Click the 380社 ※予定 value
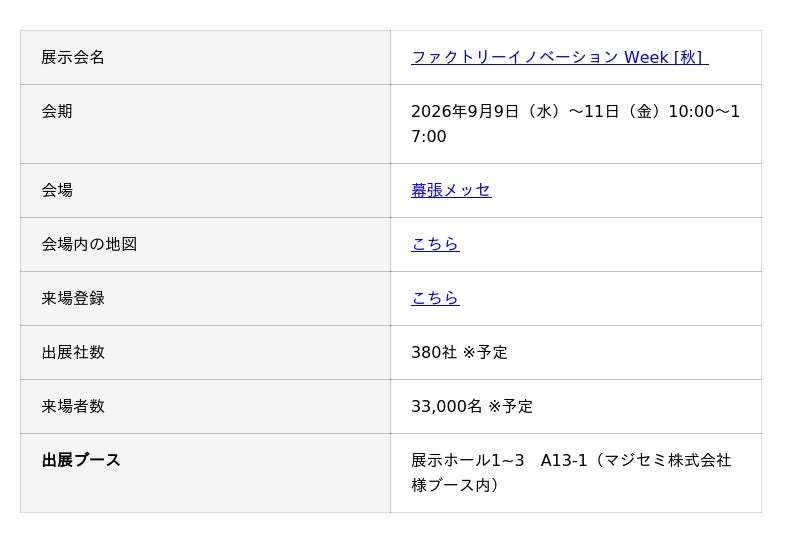This screenshot has width=800, height=543. click(459, 352)
